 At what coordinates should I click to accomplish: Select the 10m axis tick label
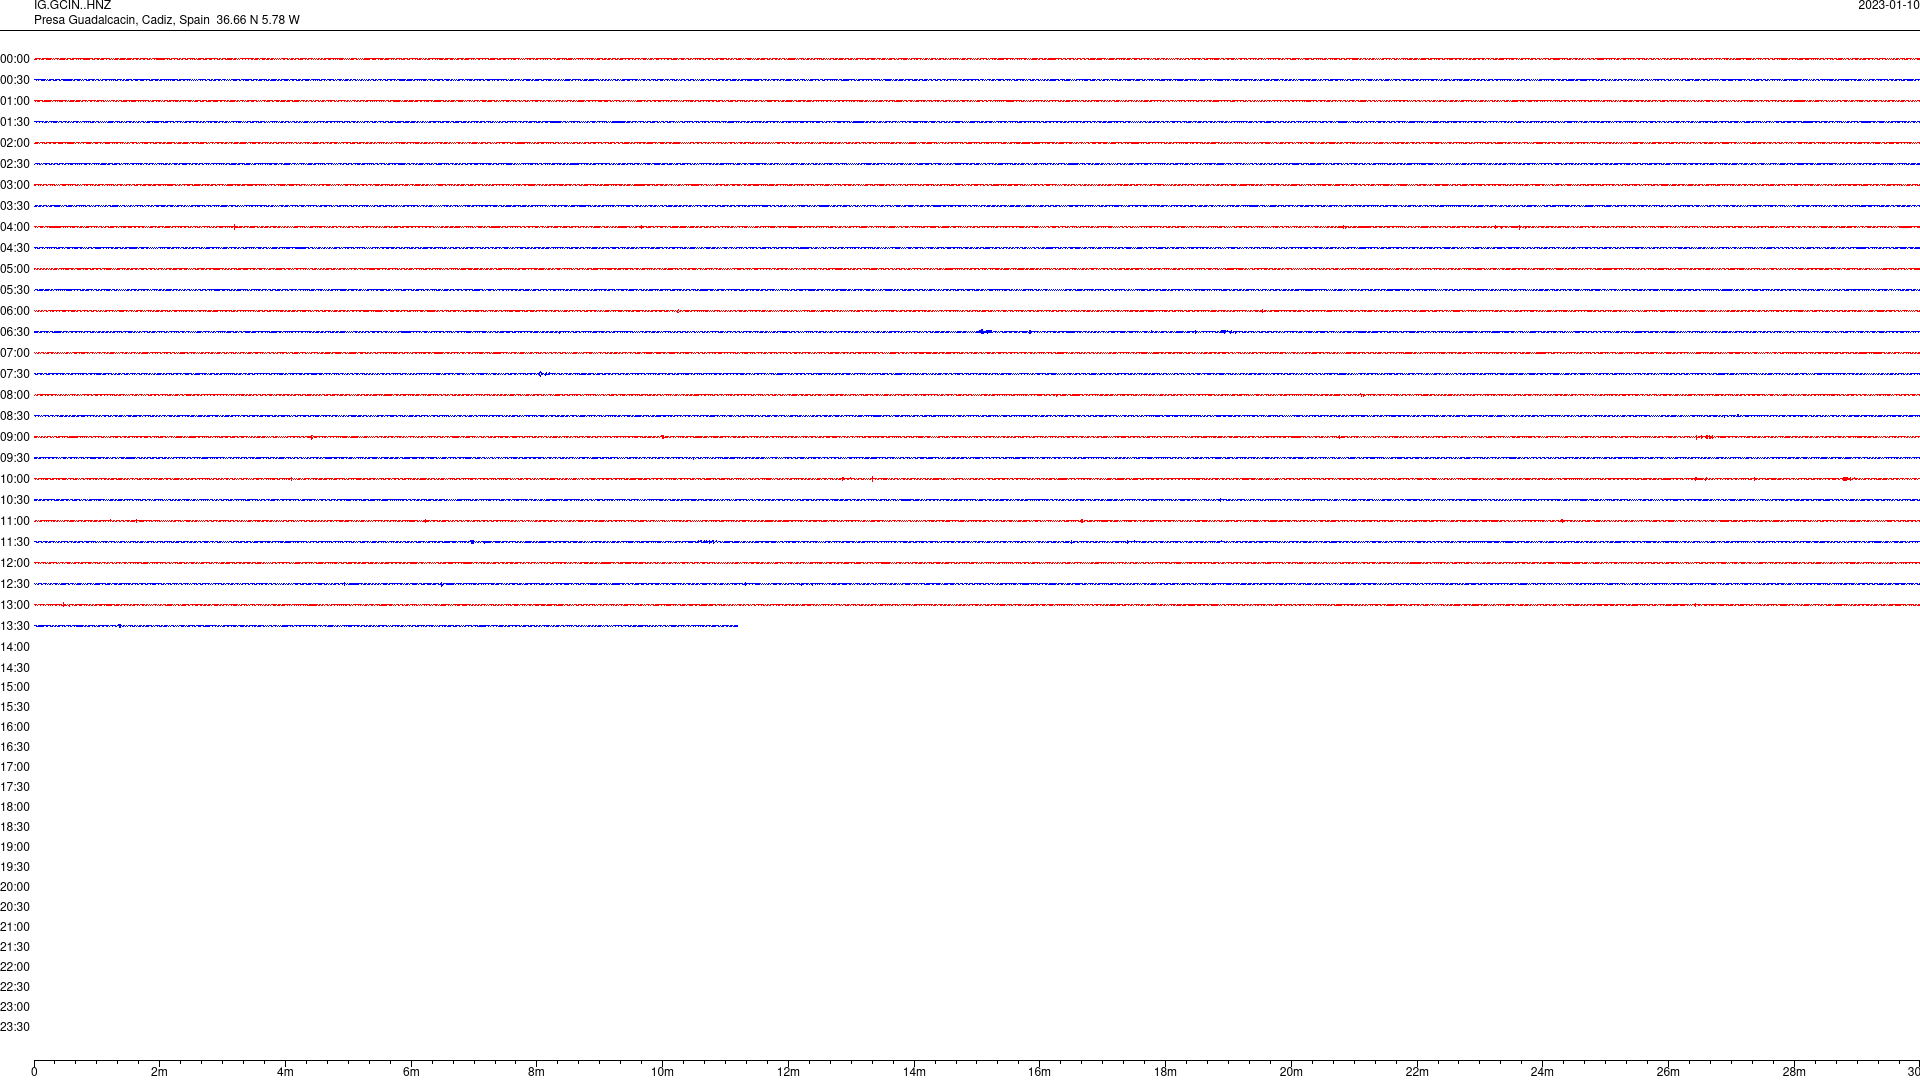(662, 1072)
